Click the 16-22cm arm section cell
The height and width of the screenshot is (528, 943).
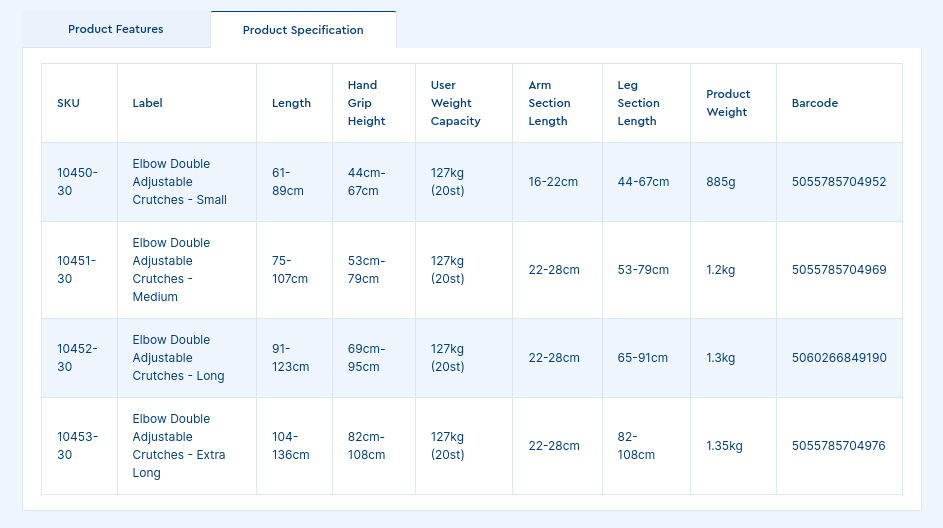(553, 182)
